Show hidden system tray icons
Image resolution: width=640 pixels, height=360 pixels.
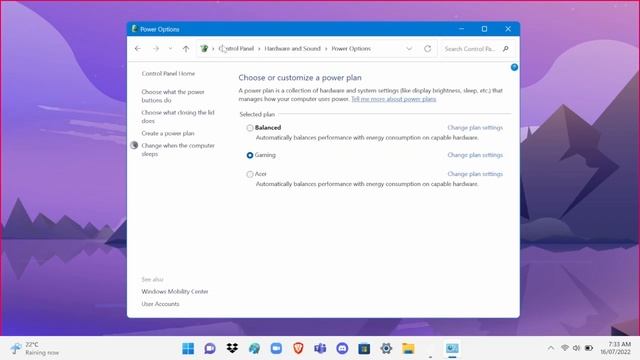pyautogui.click(x=551, y=348)
